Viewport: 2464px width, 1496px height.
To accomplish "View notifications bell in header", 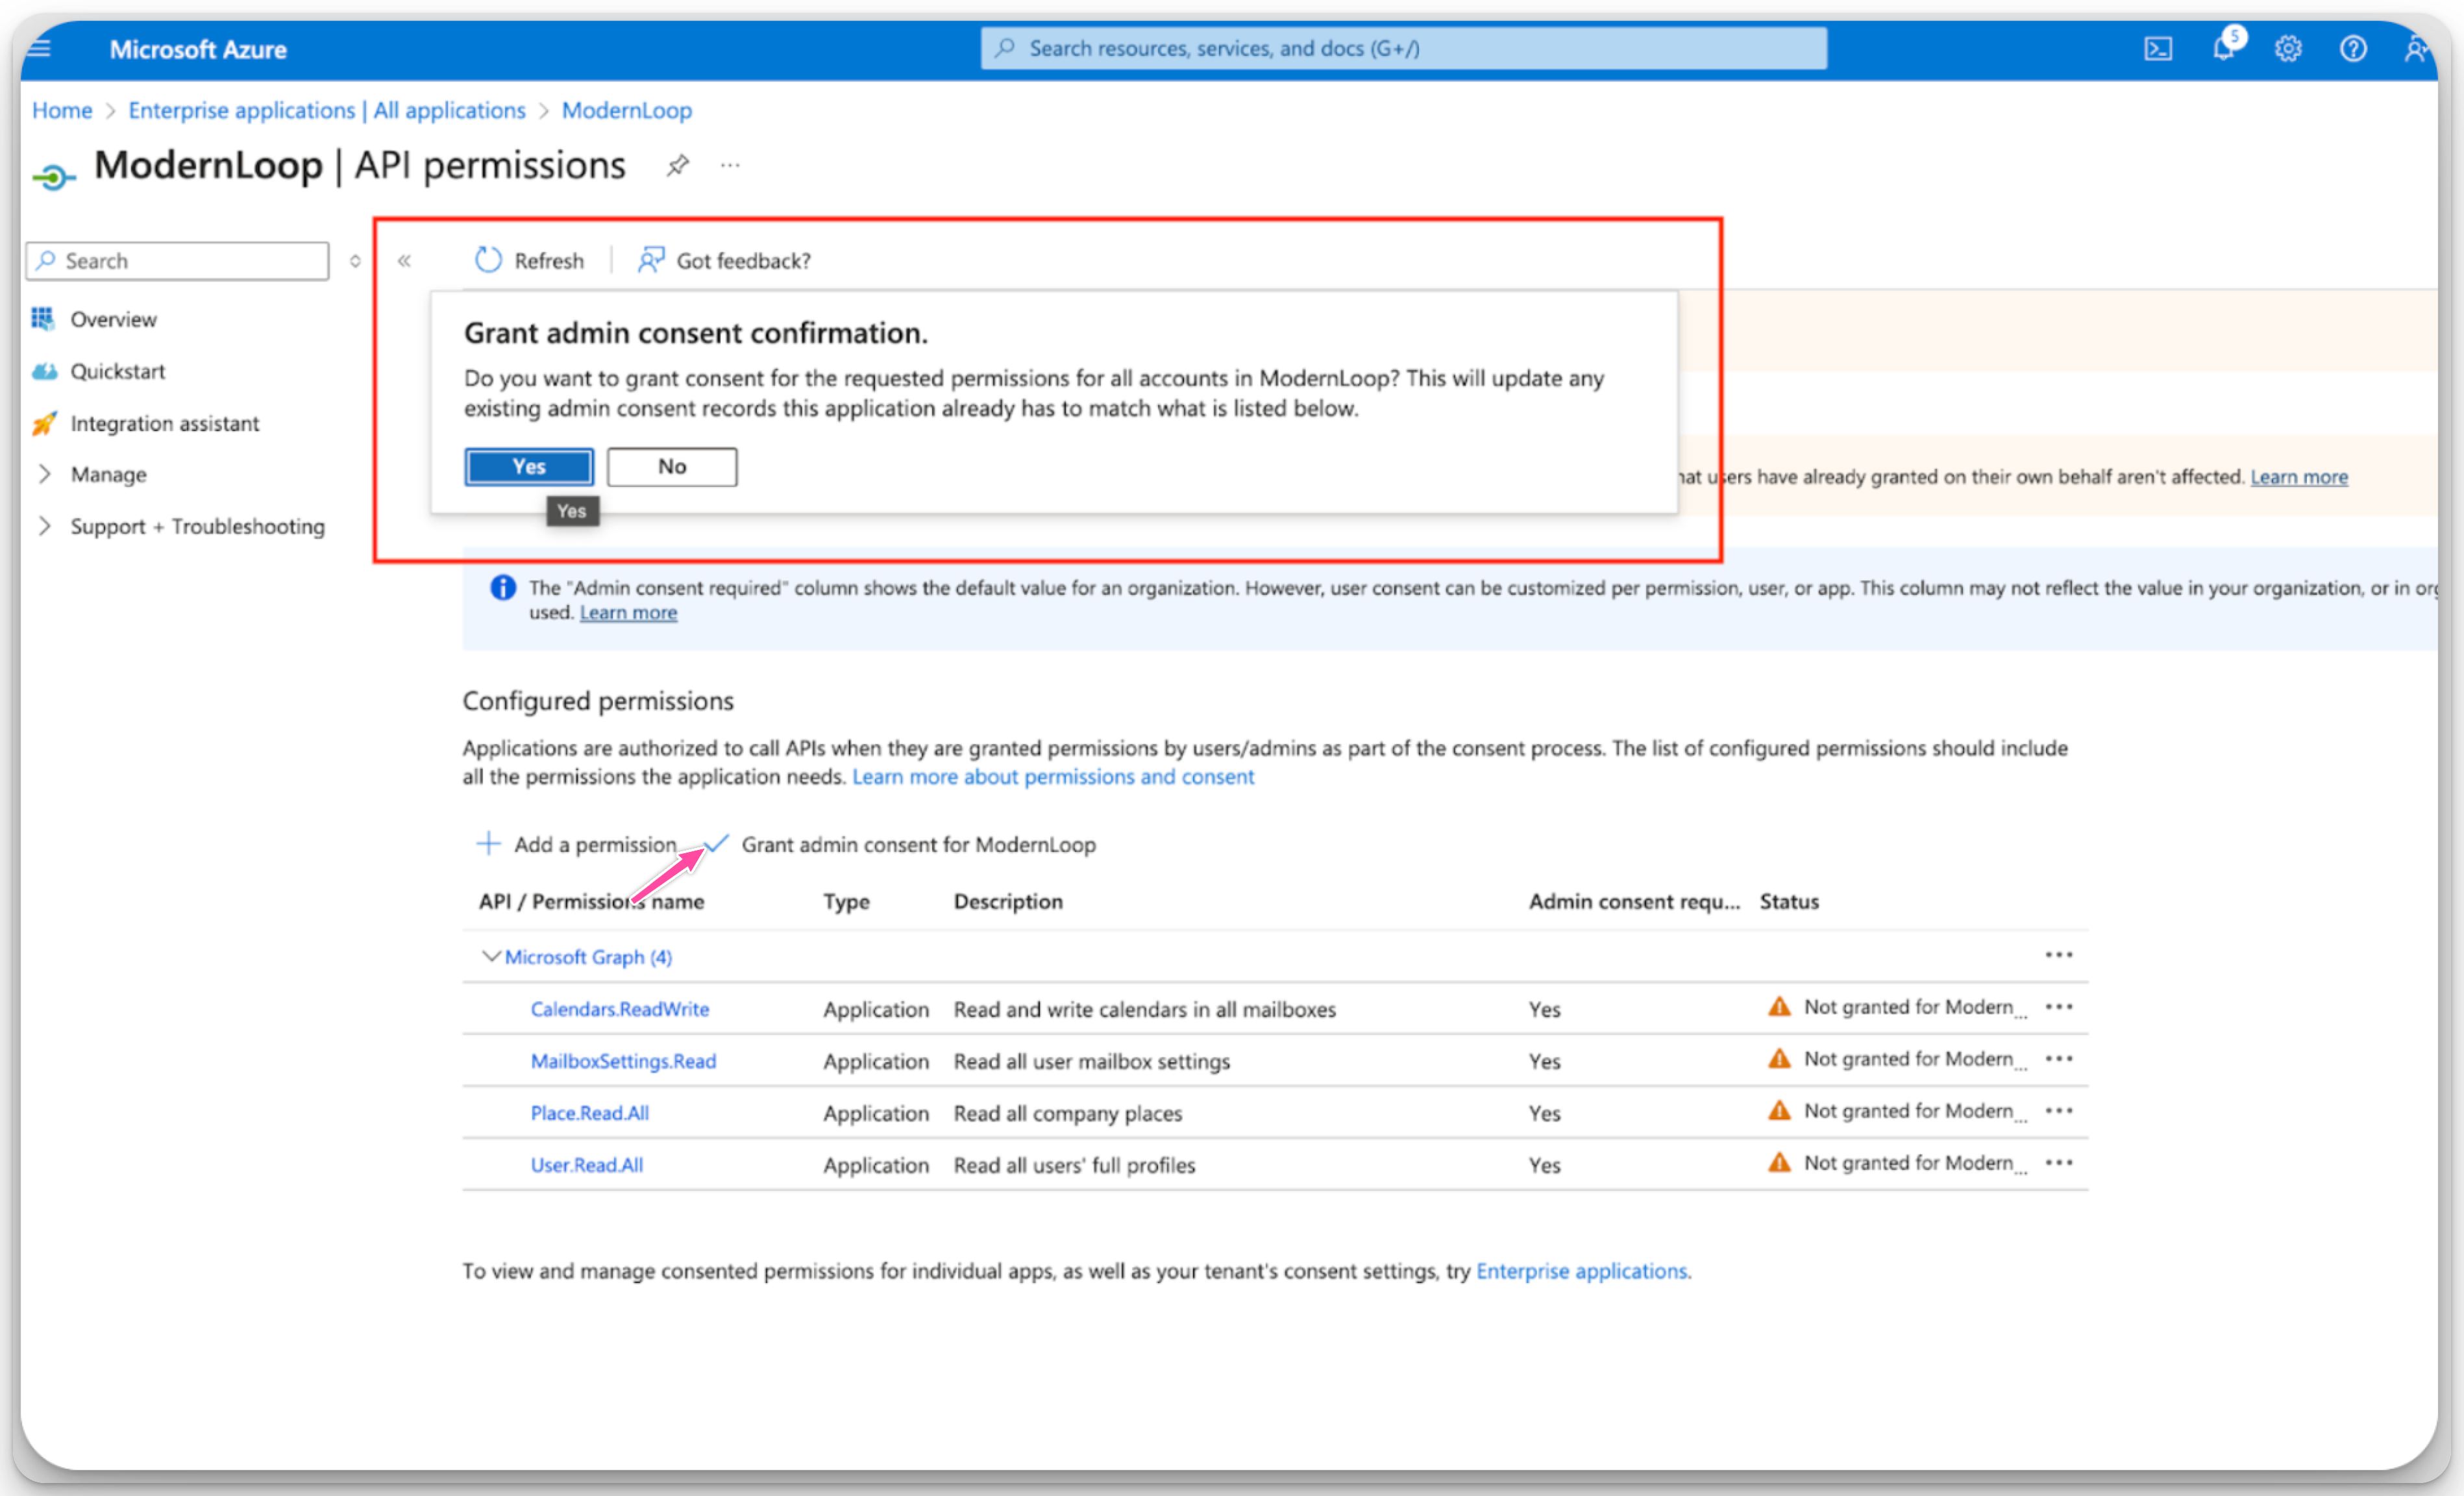I will 2224,48.
